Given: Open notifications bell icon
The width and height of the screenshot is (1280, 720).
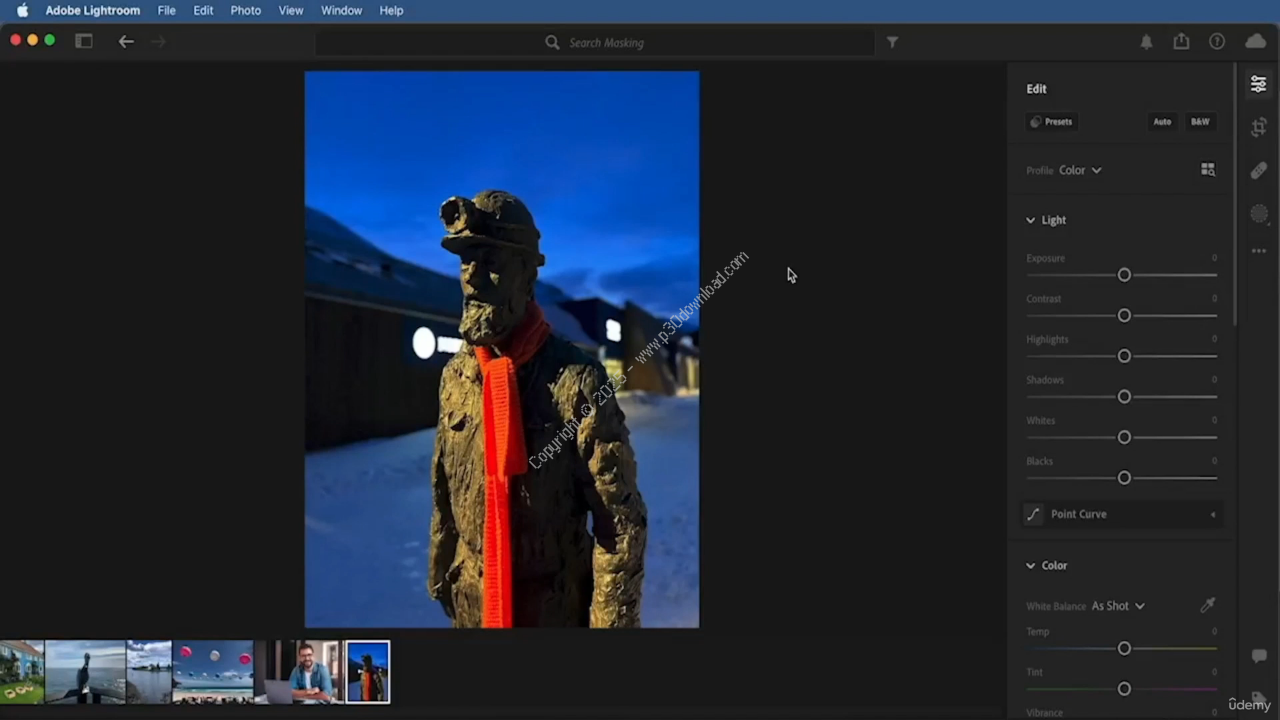Looking at the screenshot, I should coord(1146,42).
